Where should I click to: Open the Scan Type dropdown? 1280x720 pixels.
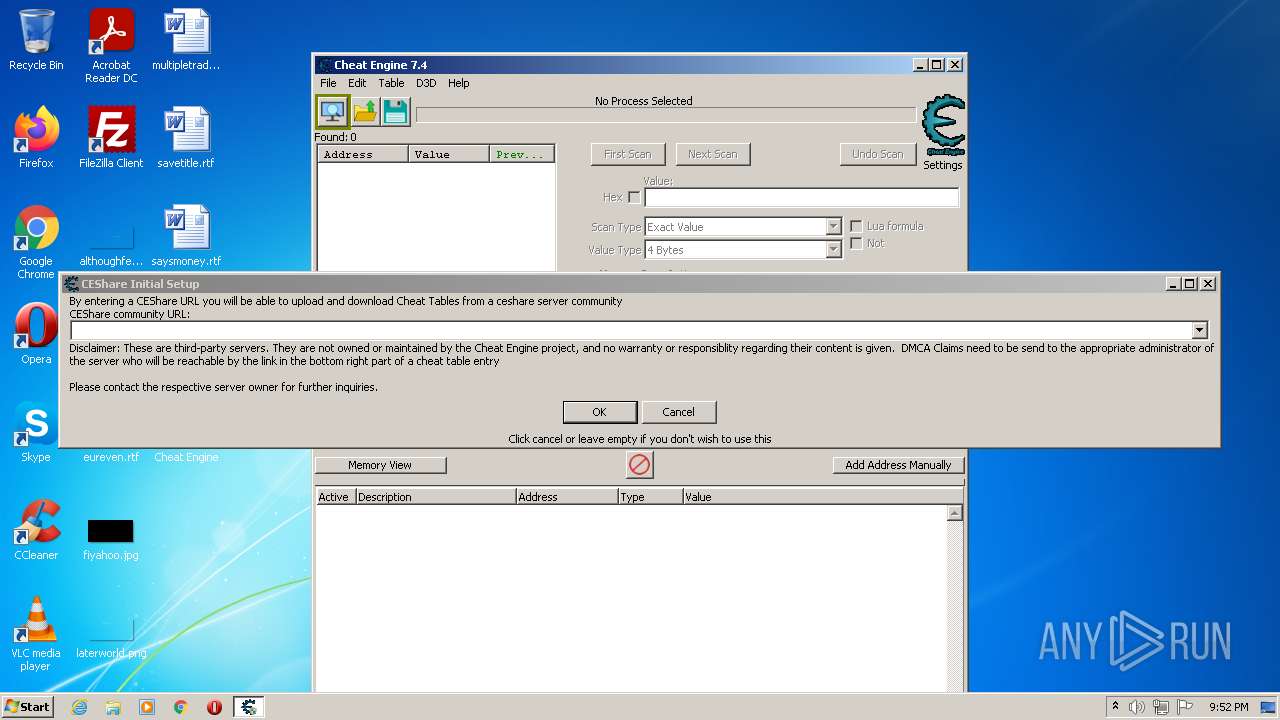tap(744, 227)
